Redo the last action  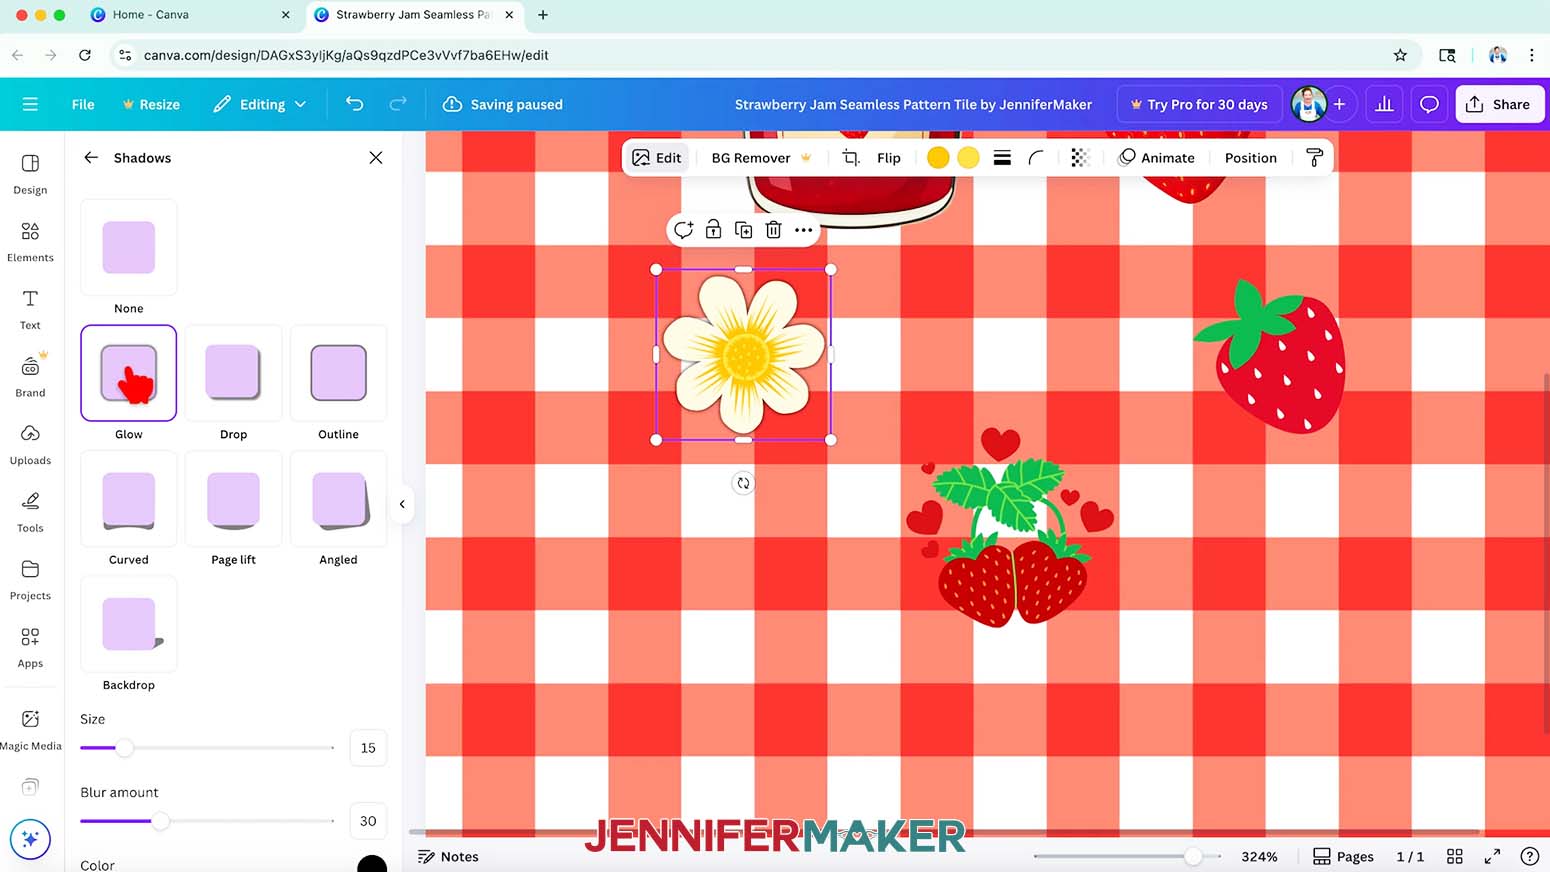(398, 104)
